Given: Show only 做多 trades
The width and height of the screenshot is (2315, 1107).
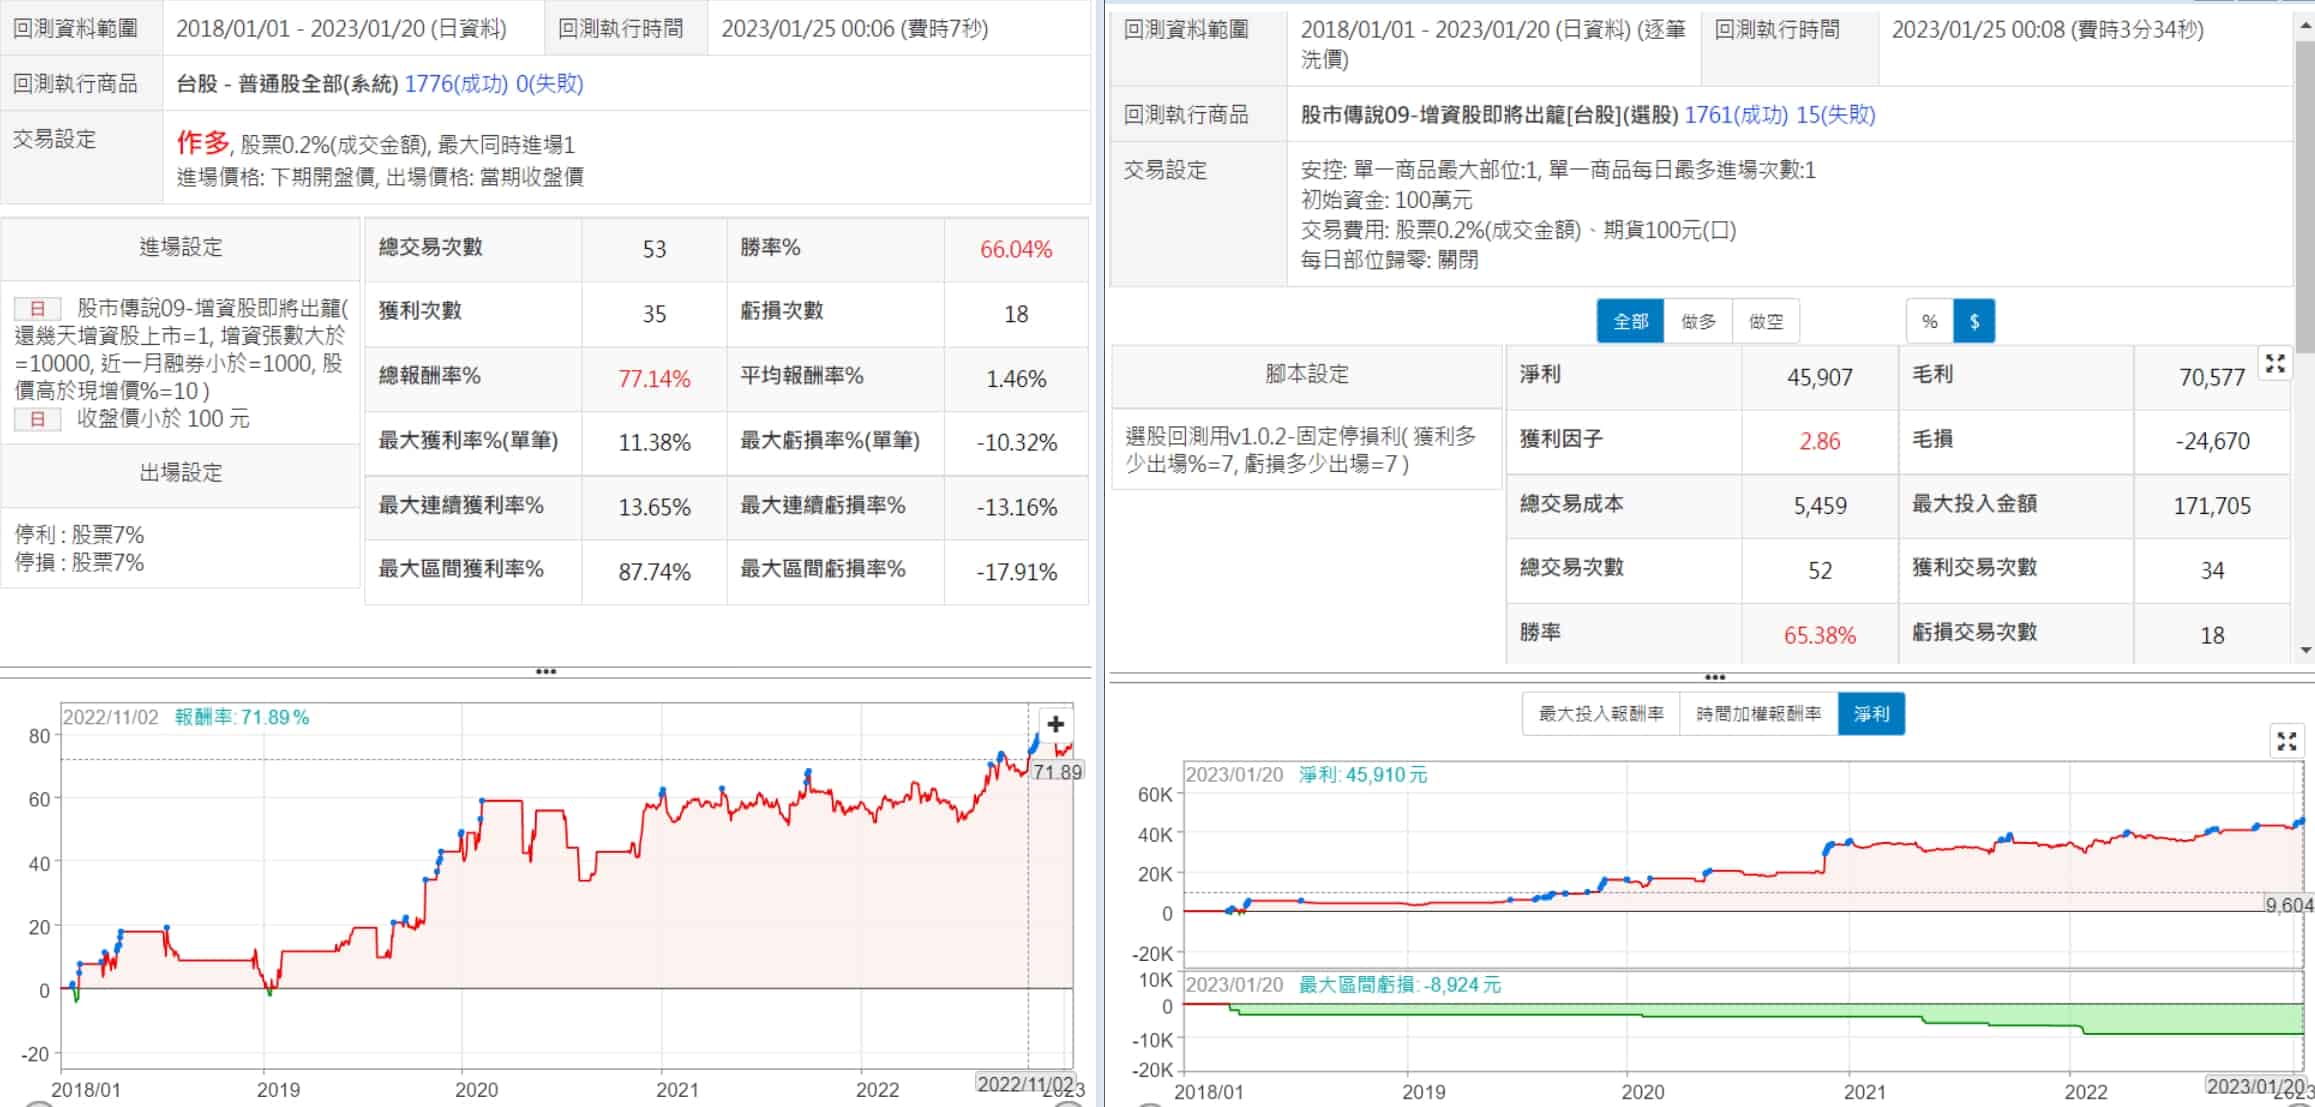Looking at the screenshot, I should [x=1698, y=321].
